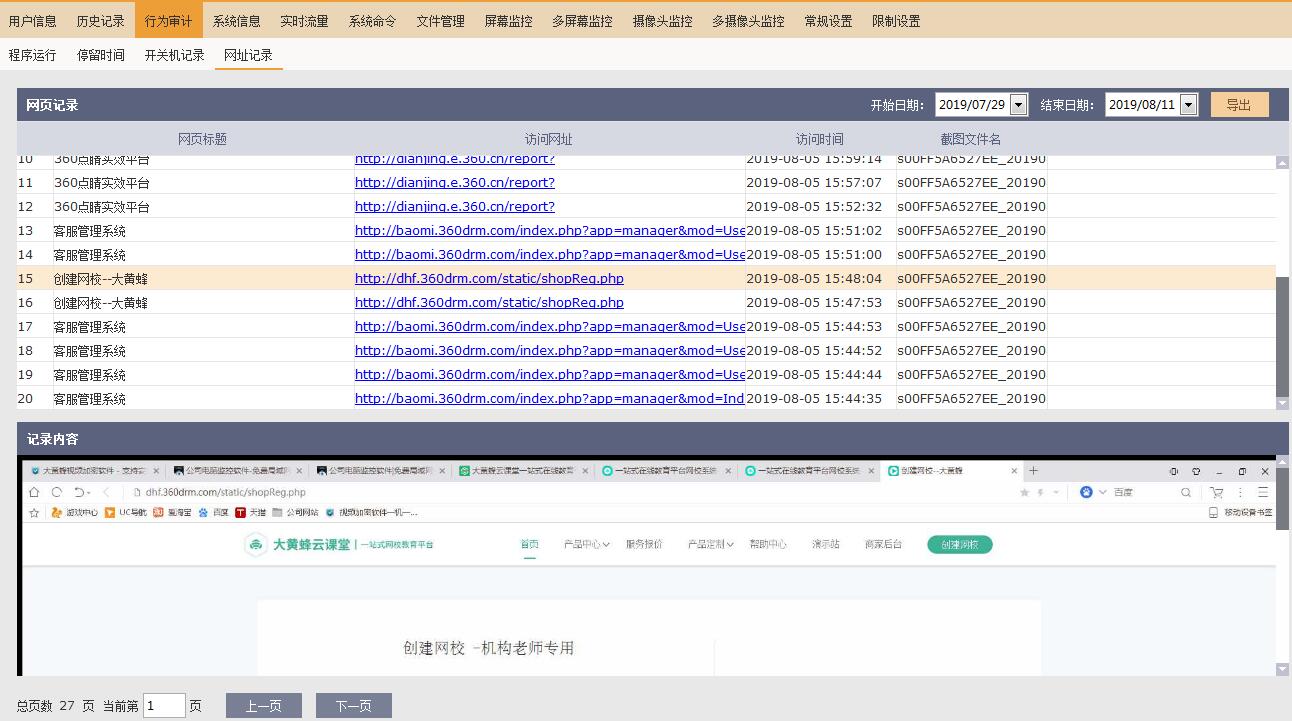Select the 开关机记录 sub-tab

click(174, 55)
